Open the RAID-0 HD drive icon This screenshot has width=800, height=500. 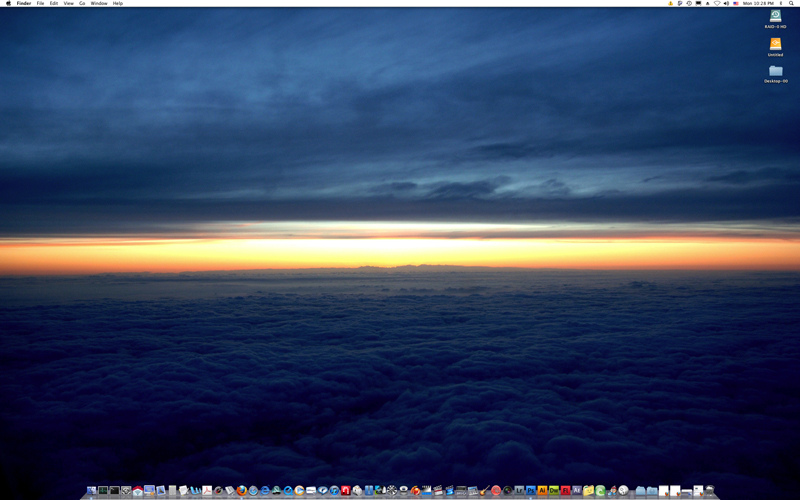[776, 15]
